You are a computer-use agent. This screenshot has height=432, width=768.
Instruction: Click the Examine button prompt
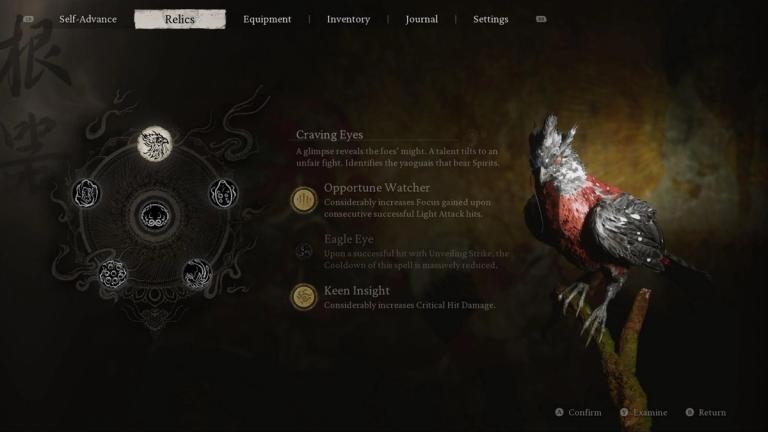coord(644,412)
